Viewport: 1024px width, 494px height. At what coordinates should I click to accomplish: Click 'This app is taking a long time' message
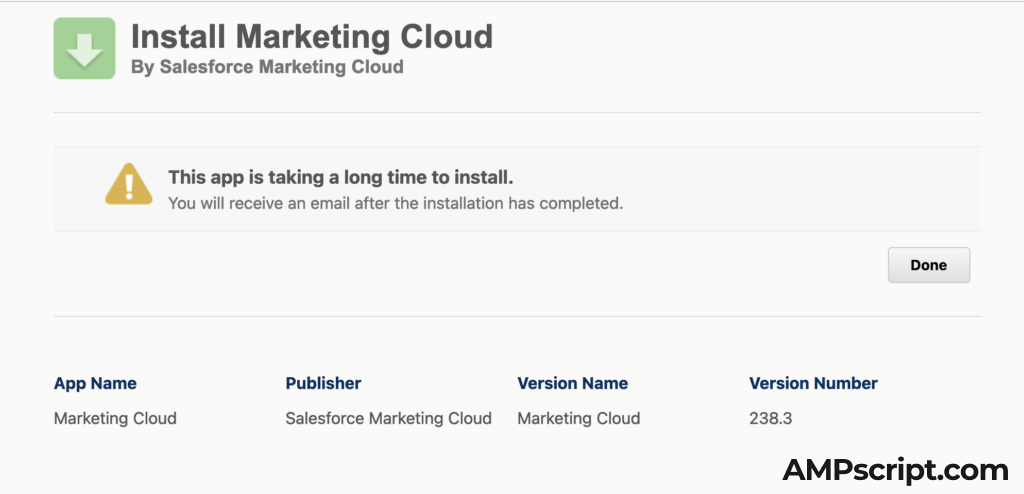341,177
